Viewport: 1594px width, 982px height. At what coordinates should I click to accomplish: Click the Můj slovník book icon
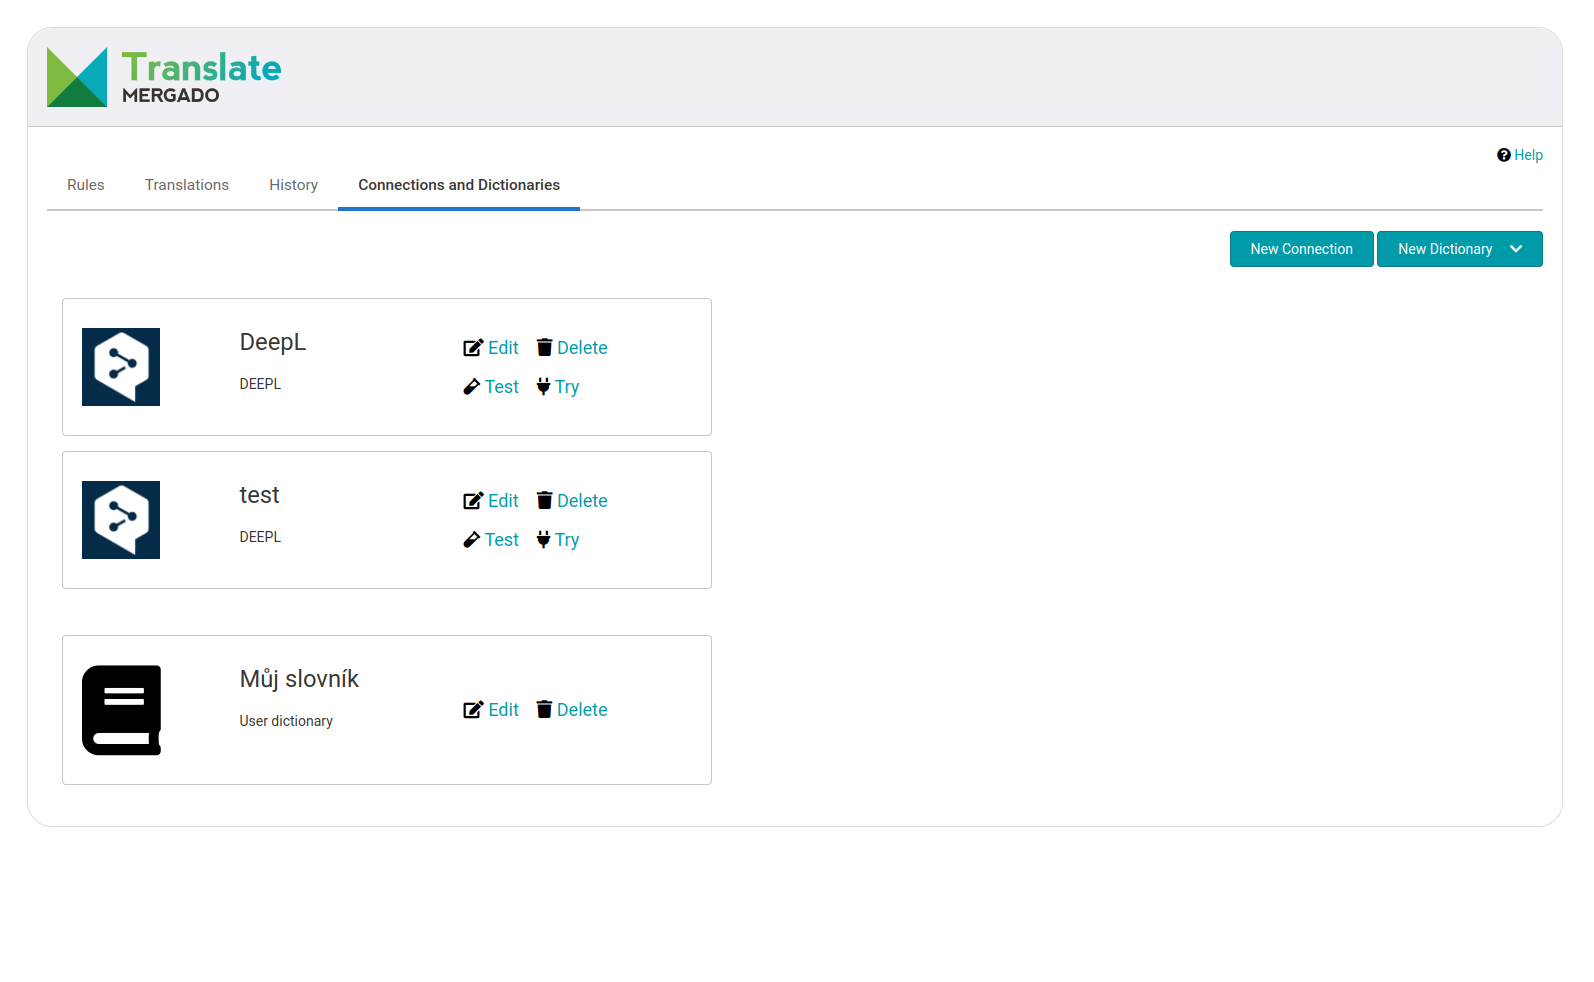(x=121, y=710)
